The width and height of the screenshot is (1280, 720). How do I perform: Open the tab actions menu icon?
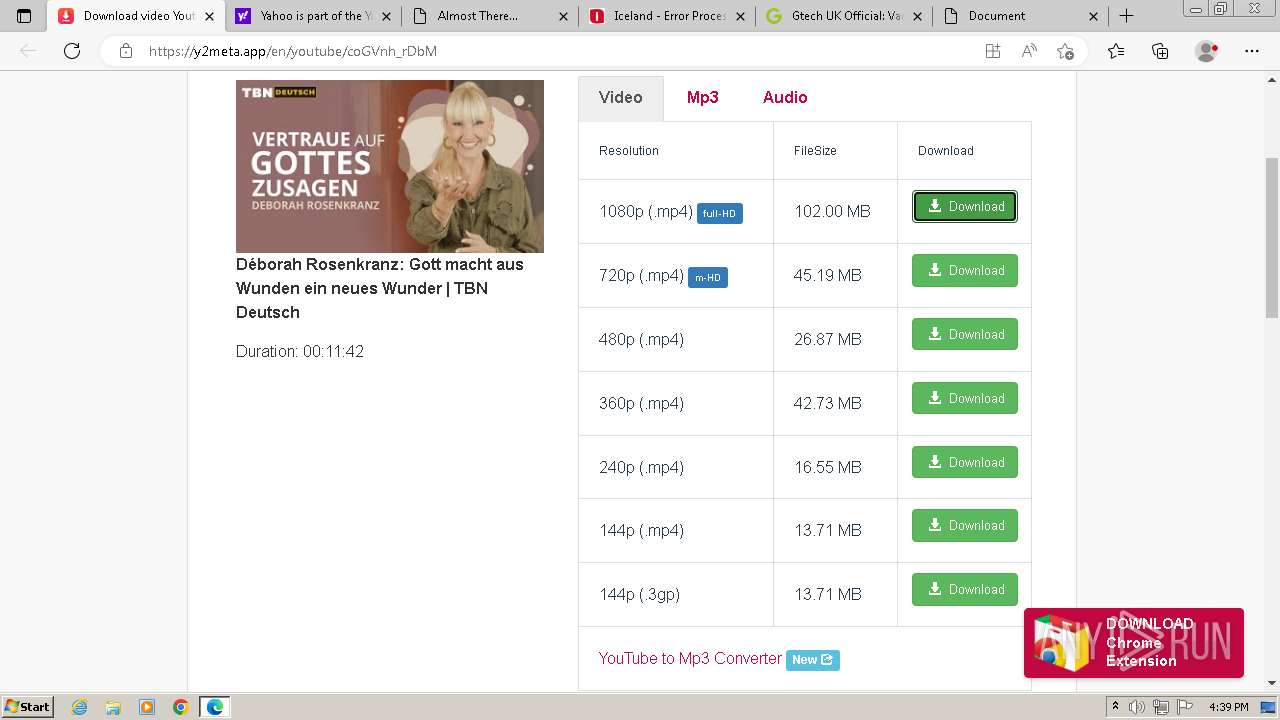(24, 16)
